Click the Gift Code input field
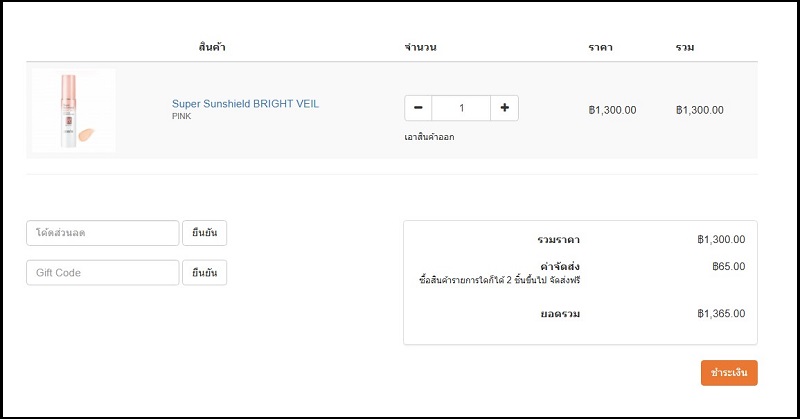This screenshot has width=800, height=419. point(103,273)
